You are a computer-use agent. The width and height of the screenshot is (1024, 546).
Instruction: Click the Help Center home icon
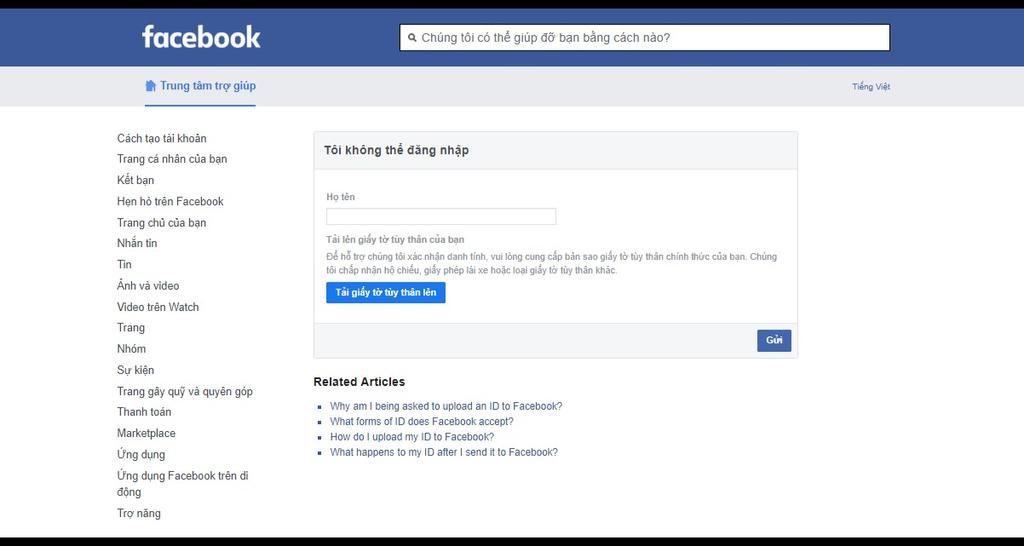tap(150, 86)
